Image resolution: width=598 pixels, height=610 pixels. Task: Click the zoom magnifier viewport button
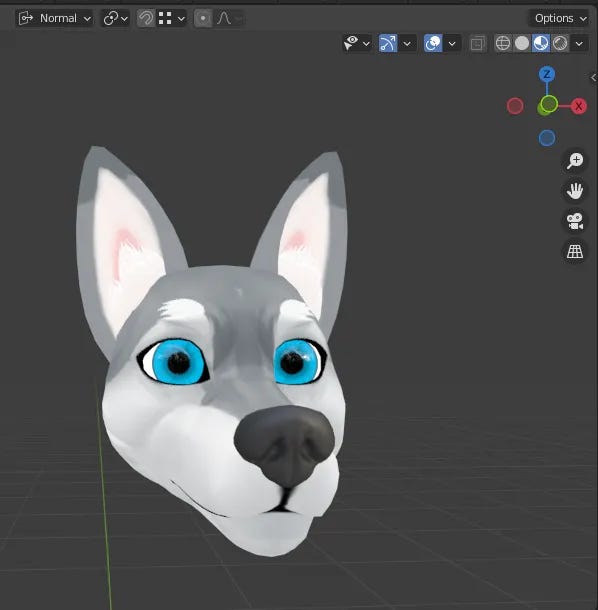tap(575, 160)
